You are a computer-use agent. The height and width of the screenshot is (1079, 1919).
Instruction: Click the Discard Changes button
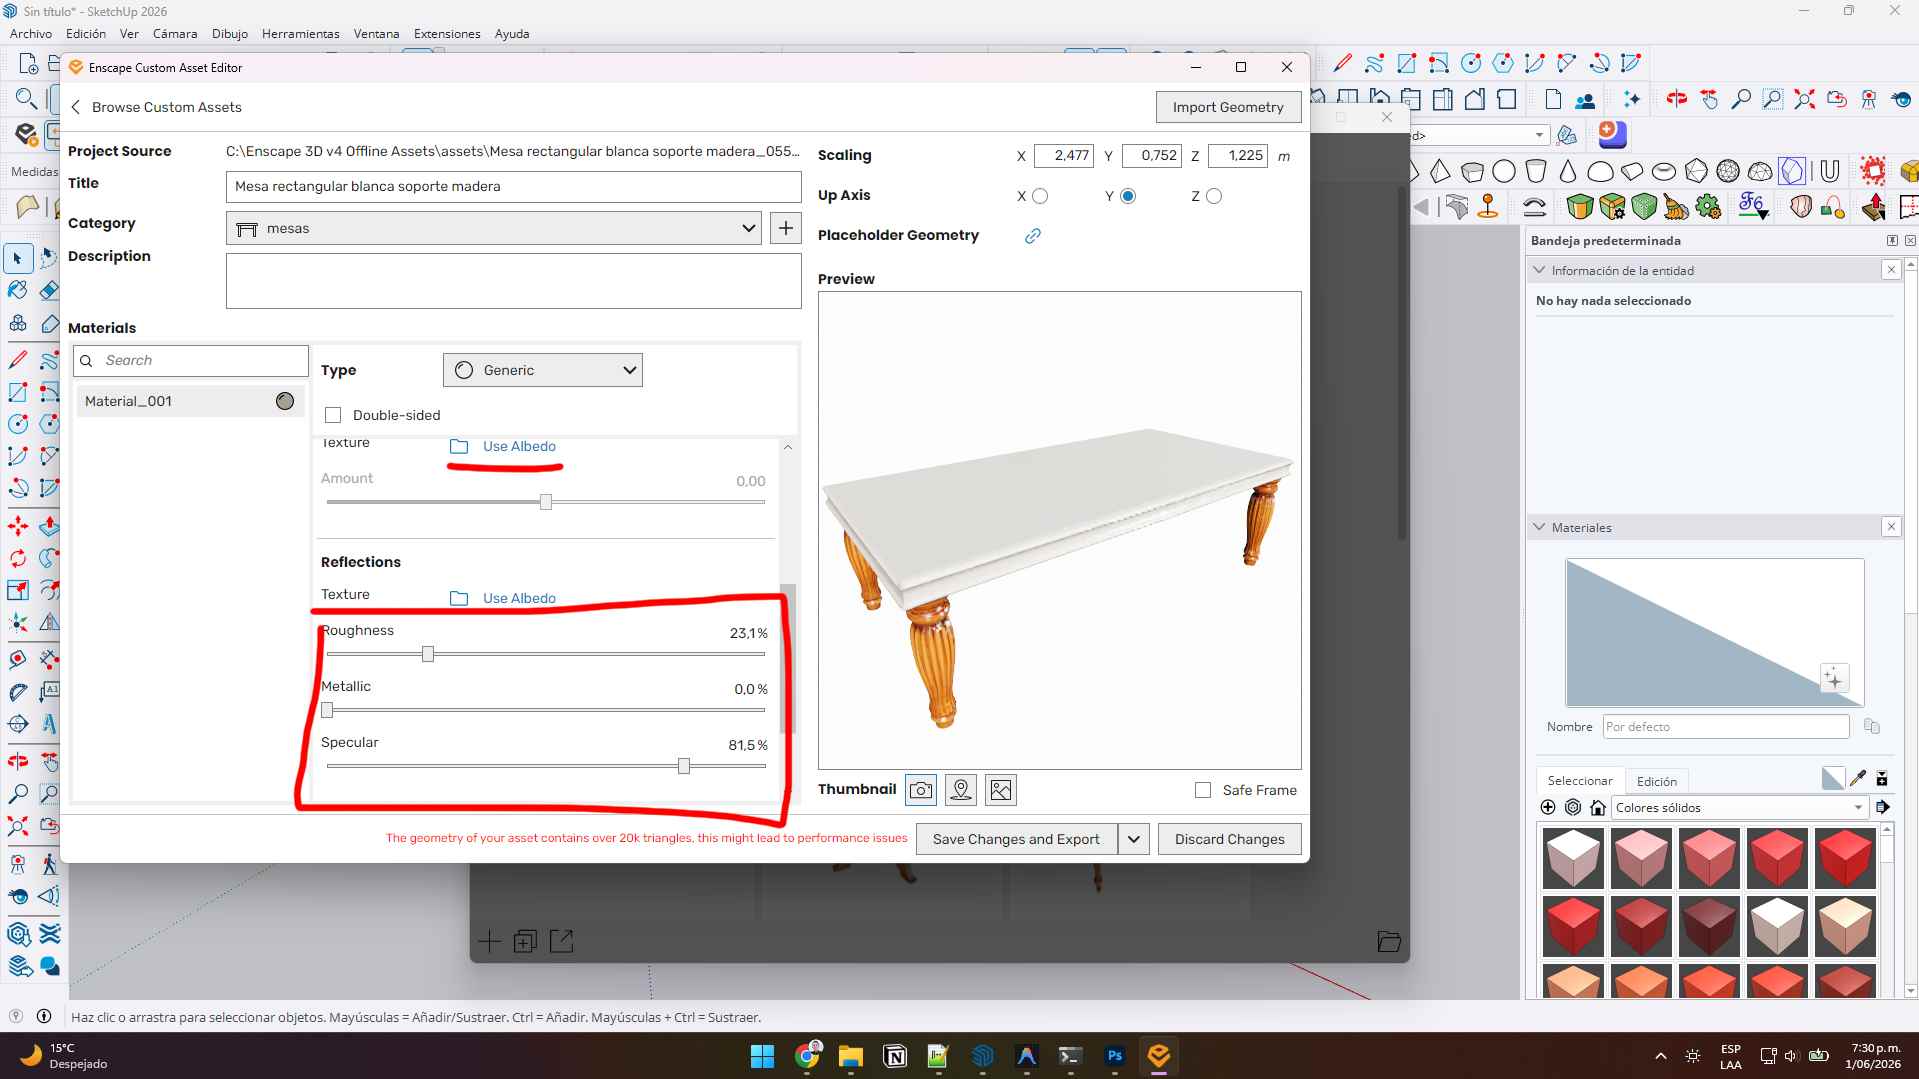(x=1230, y=839)
